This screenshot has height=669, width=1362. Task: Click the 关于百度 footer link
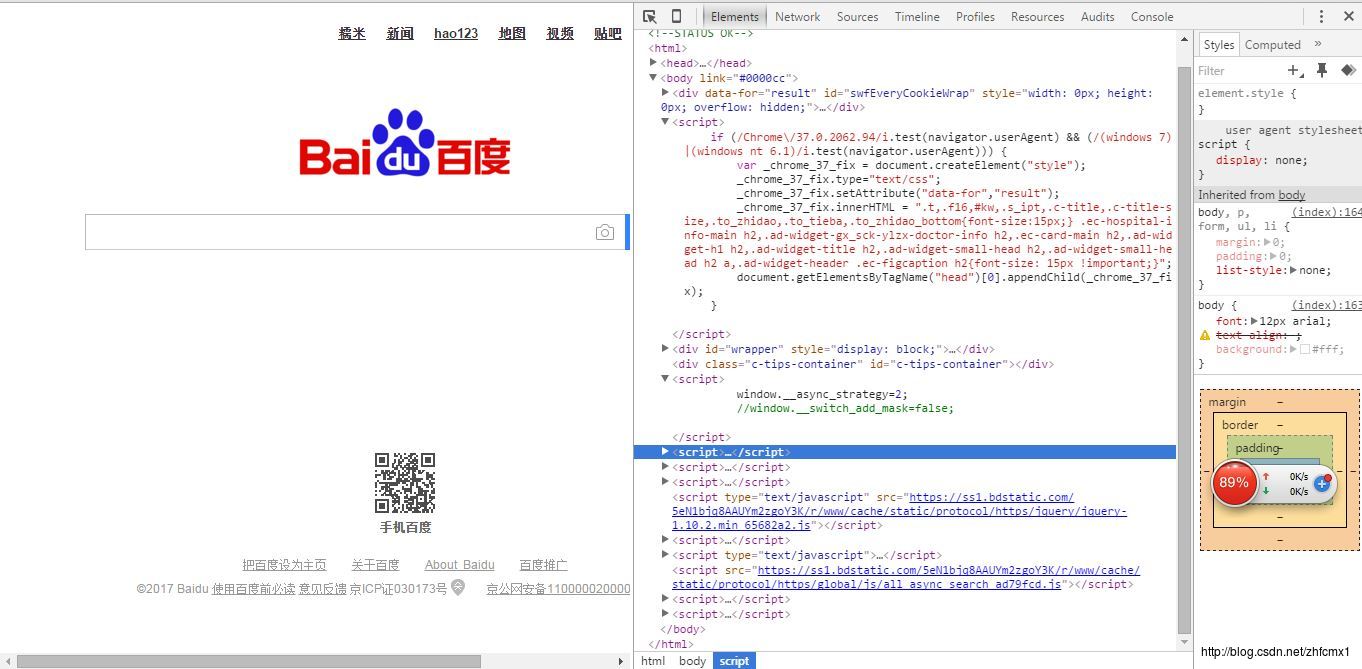tap(375, 565)
